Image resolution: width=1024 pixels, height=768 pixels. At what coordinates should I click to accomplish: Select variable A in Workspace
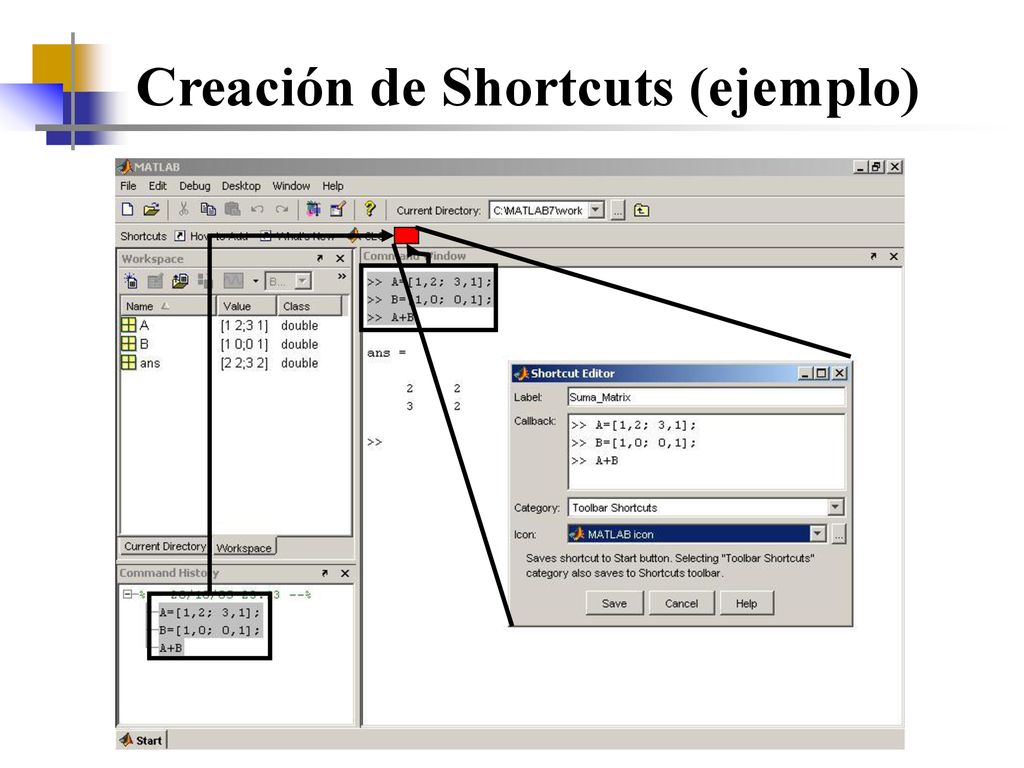point(136,325)
